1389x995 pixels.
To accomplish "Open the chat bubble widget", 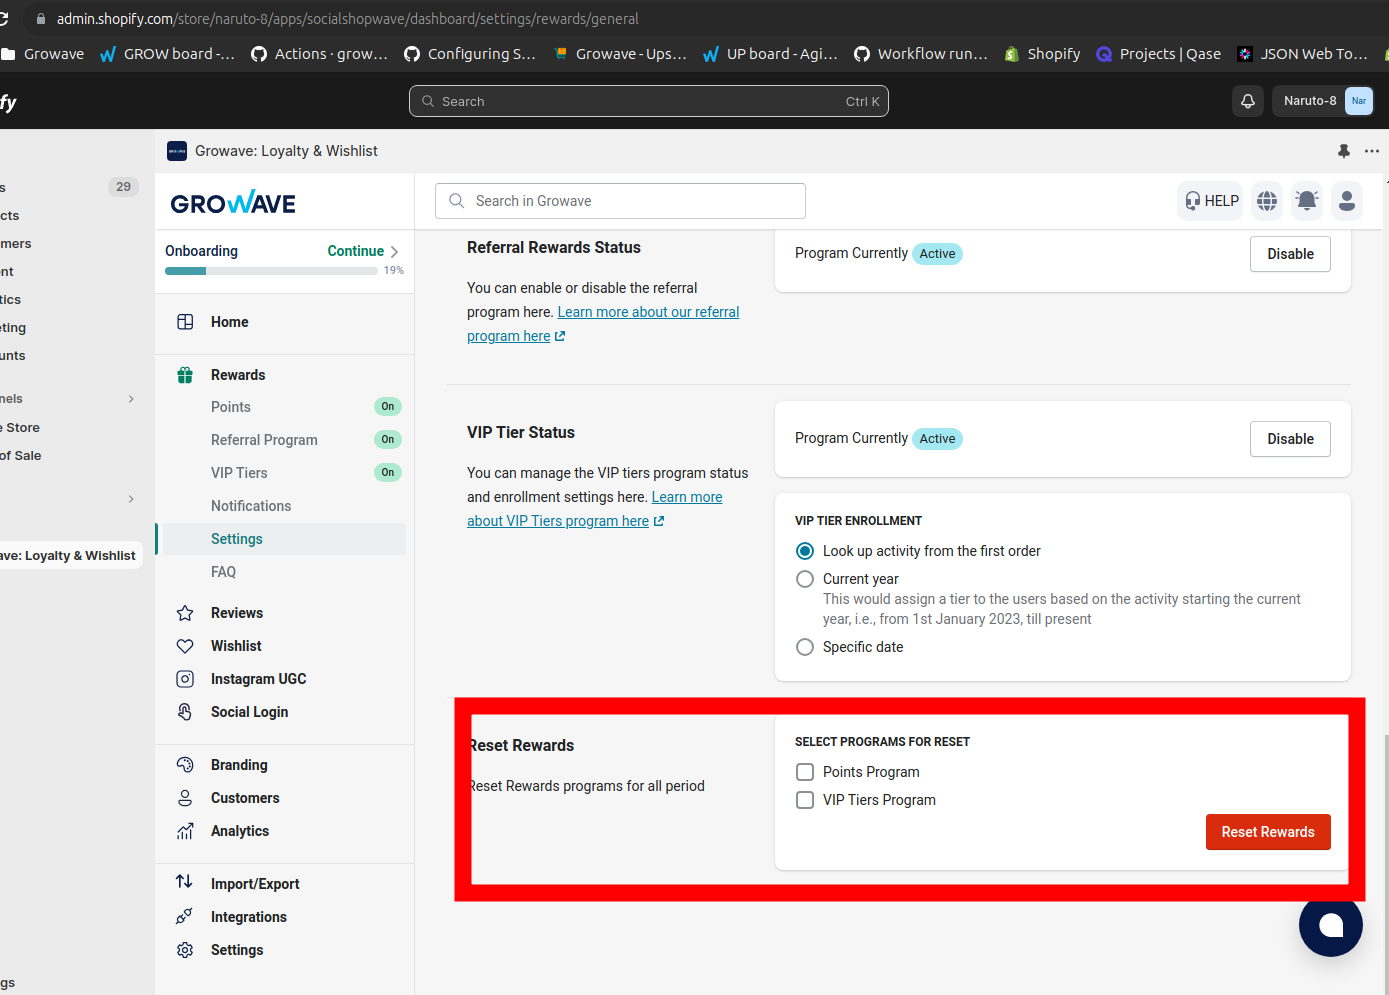I will [1331, 925].
